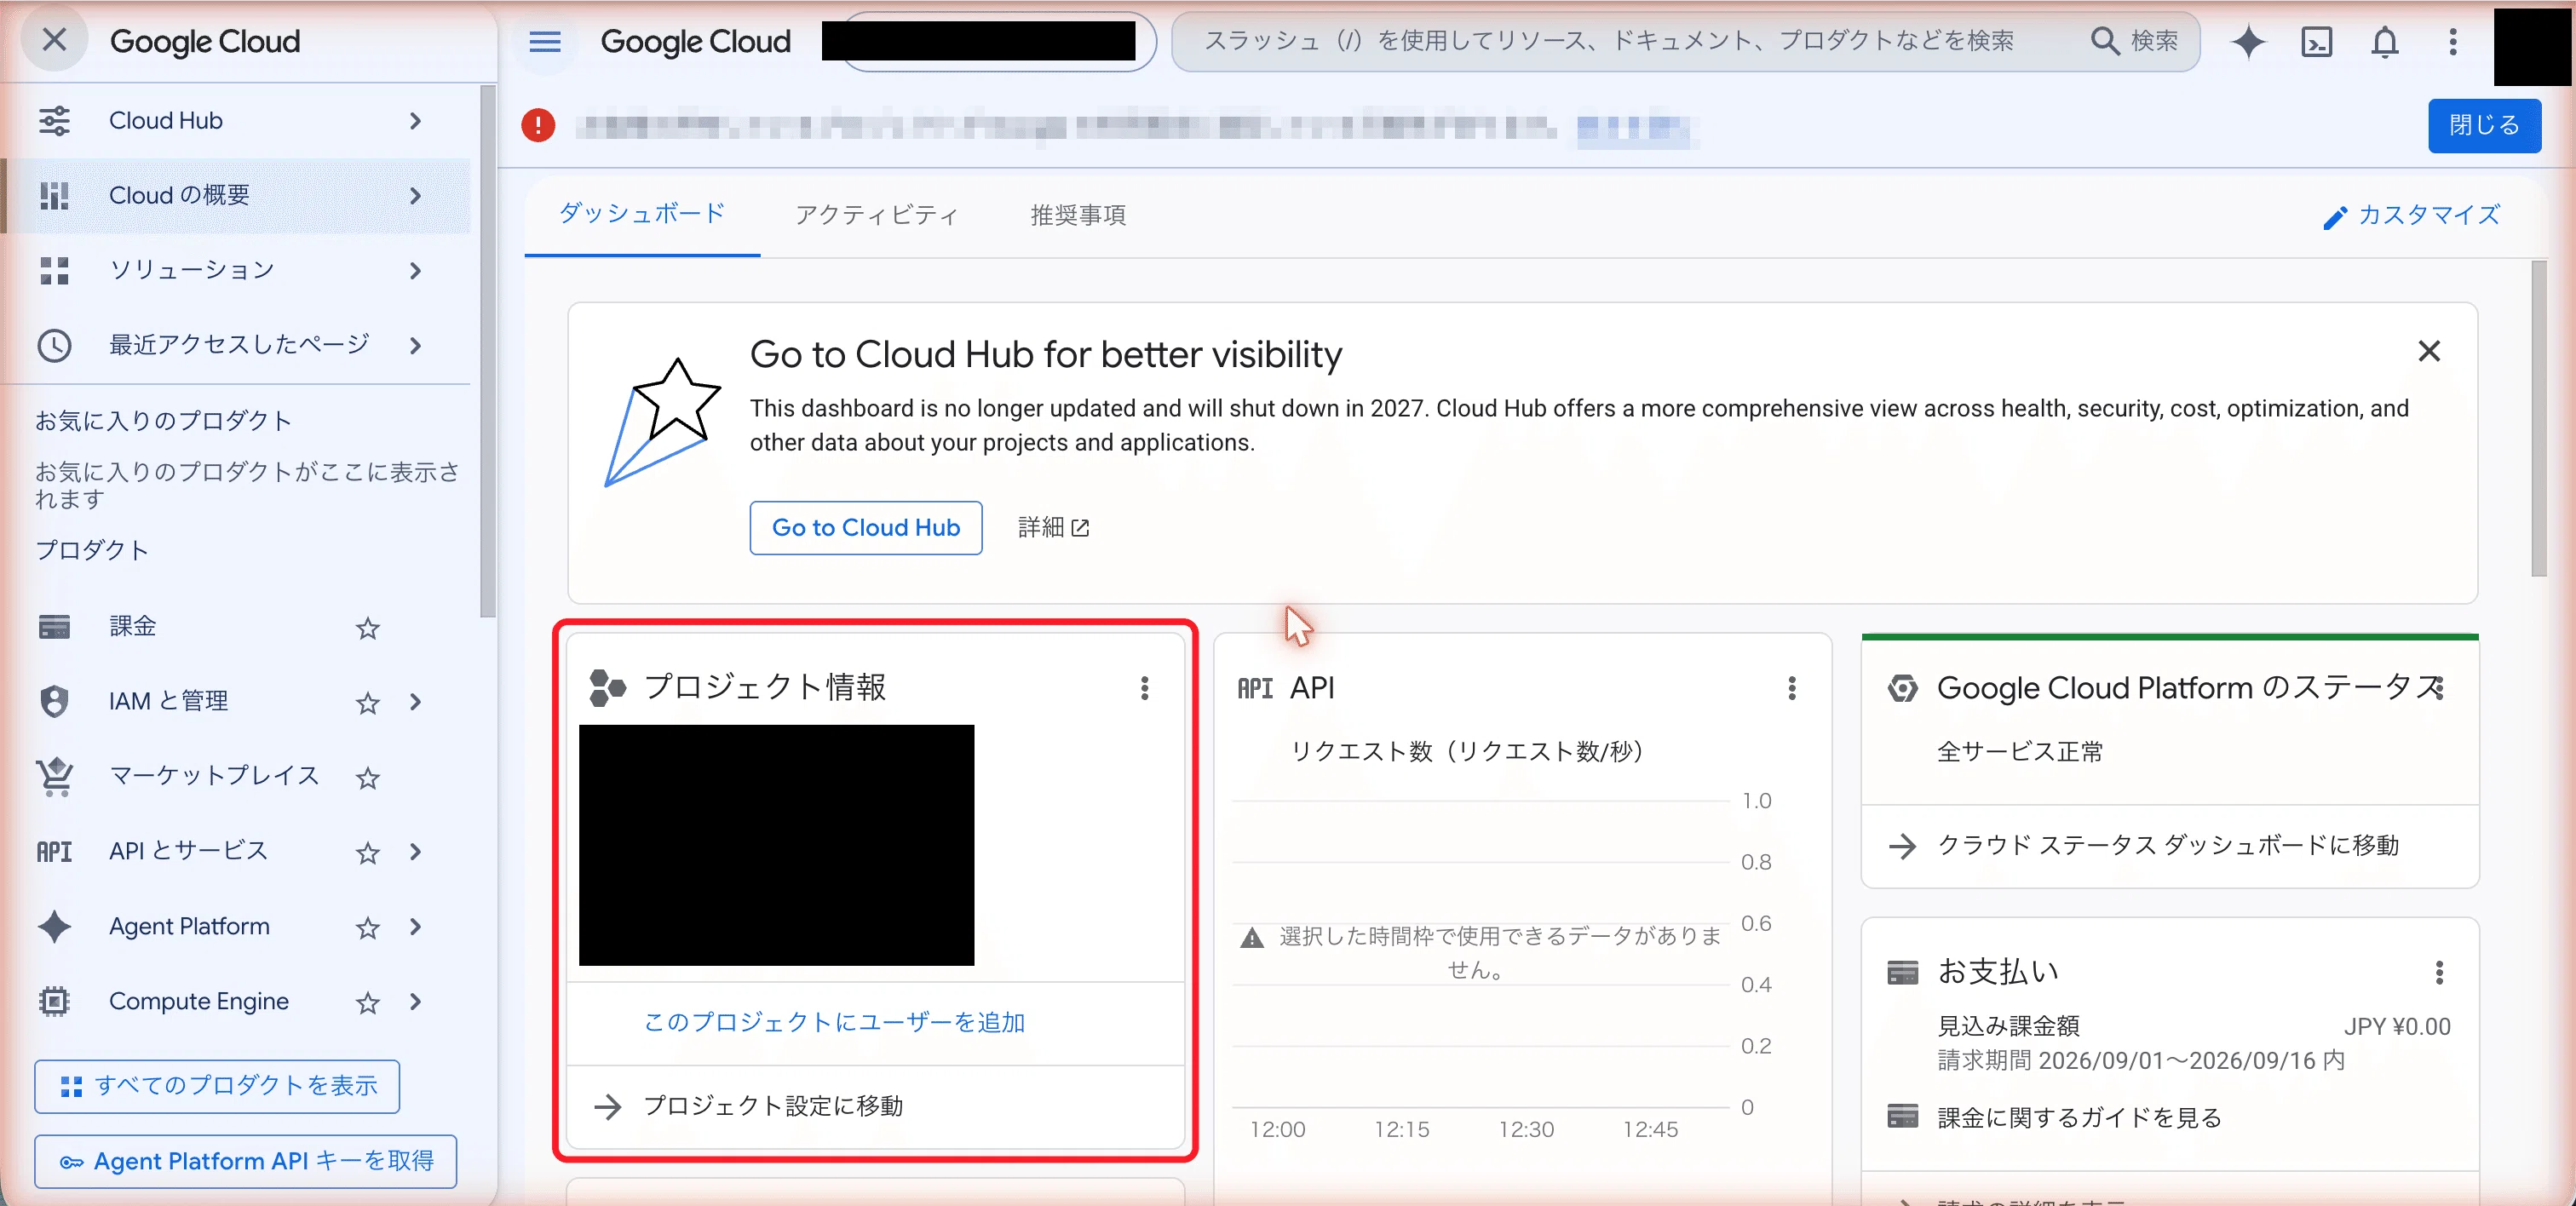Switch to the 推奨事項 tab

[x=1078, y=215]
